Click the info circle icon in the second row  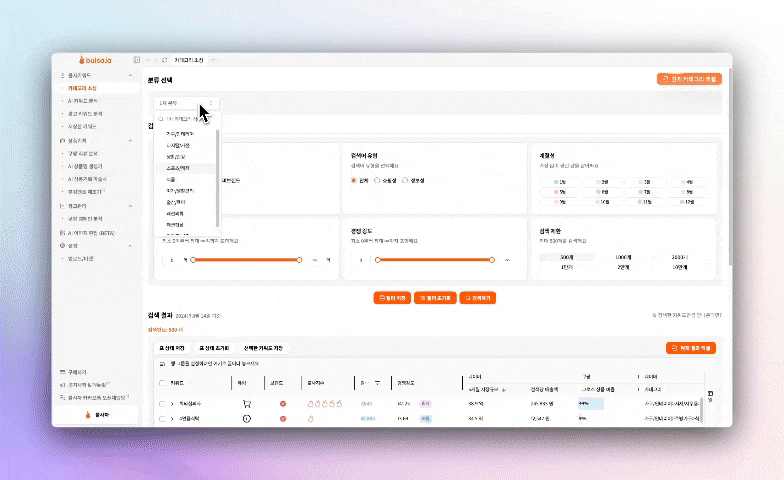tap(246, 418)
